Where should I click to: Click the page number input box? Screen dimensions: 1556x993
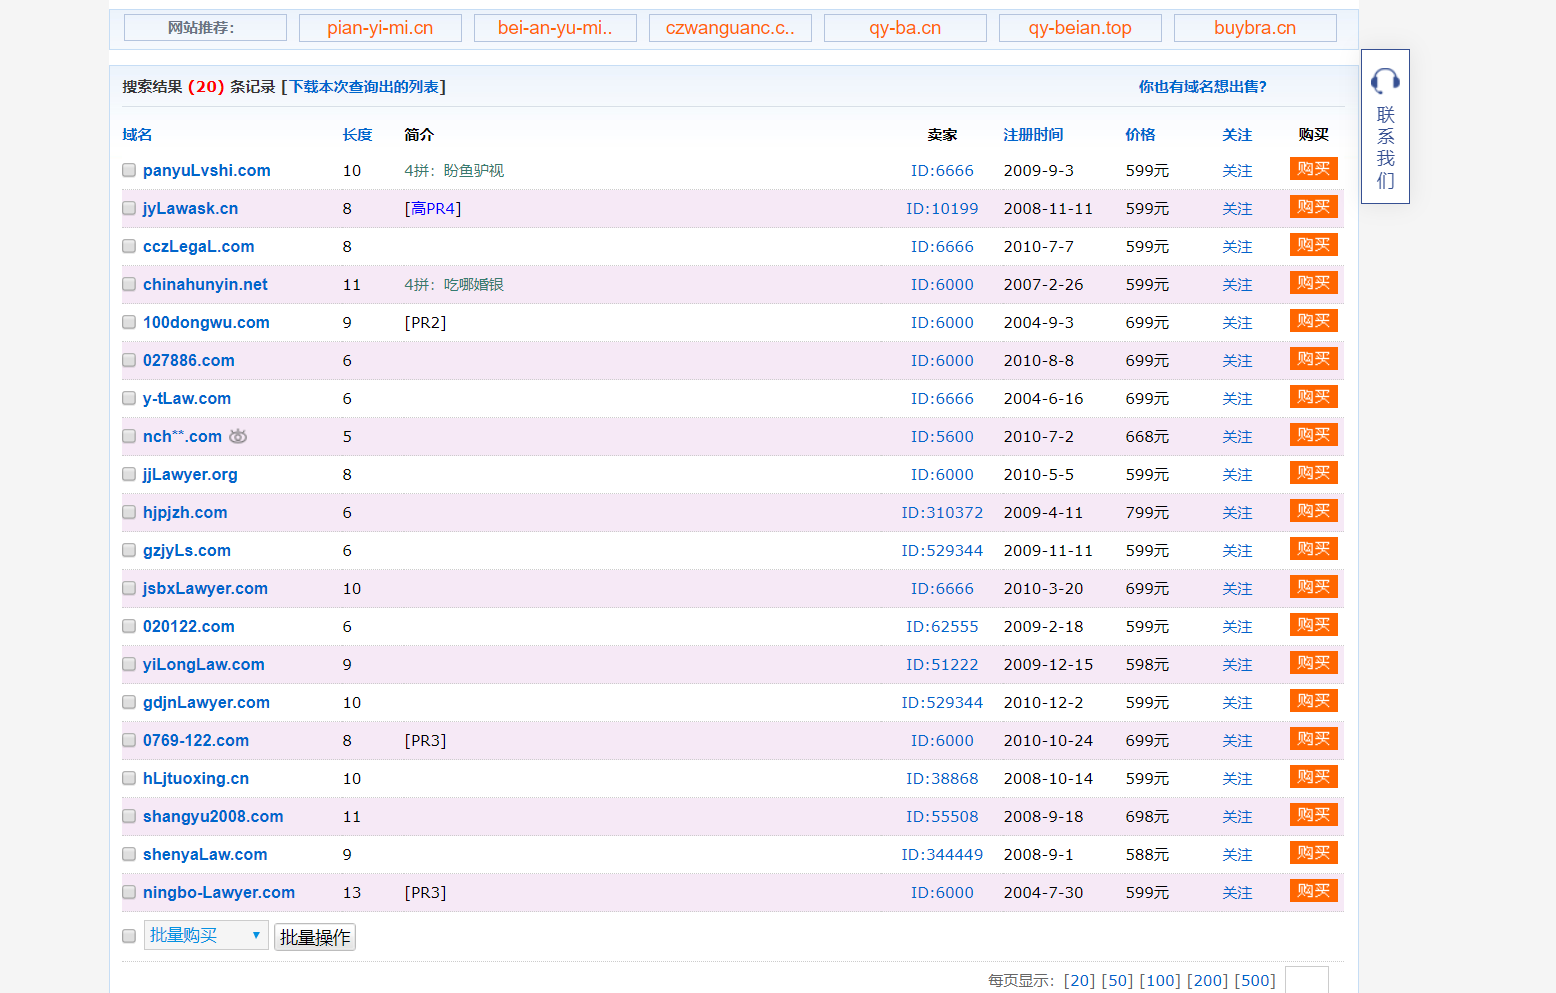tap(1306, 980)
